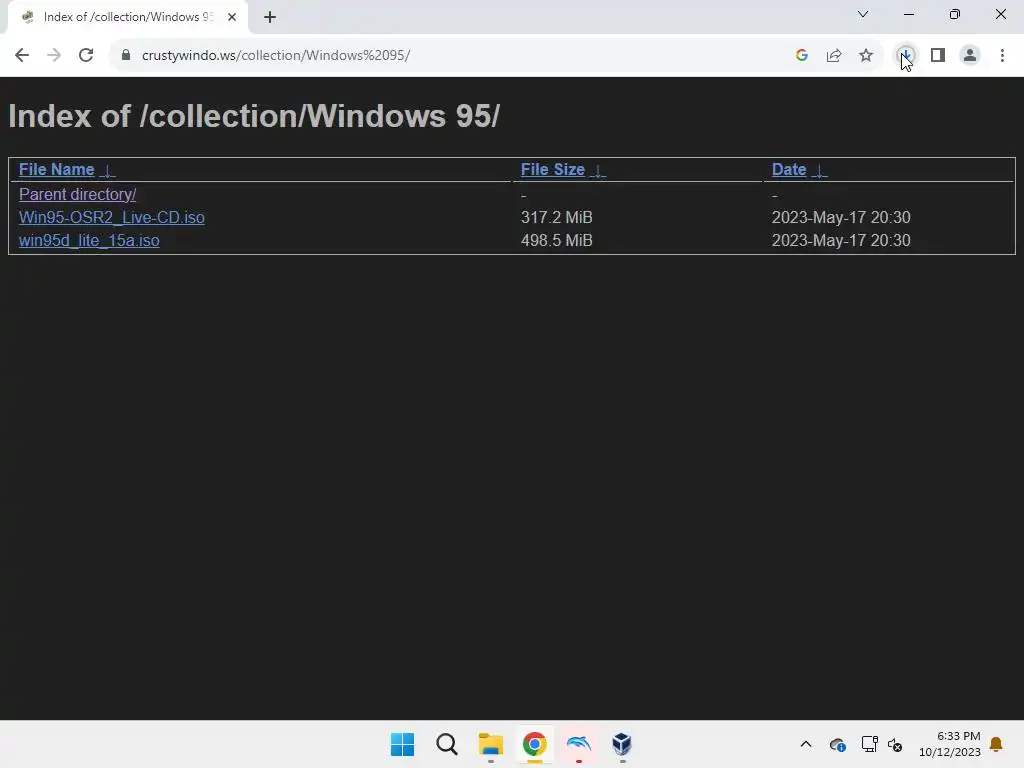This screenshot has height=768, width=1024.
Task: Go back to the previous page
Action: [x=22, y=56]
